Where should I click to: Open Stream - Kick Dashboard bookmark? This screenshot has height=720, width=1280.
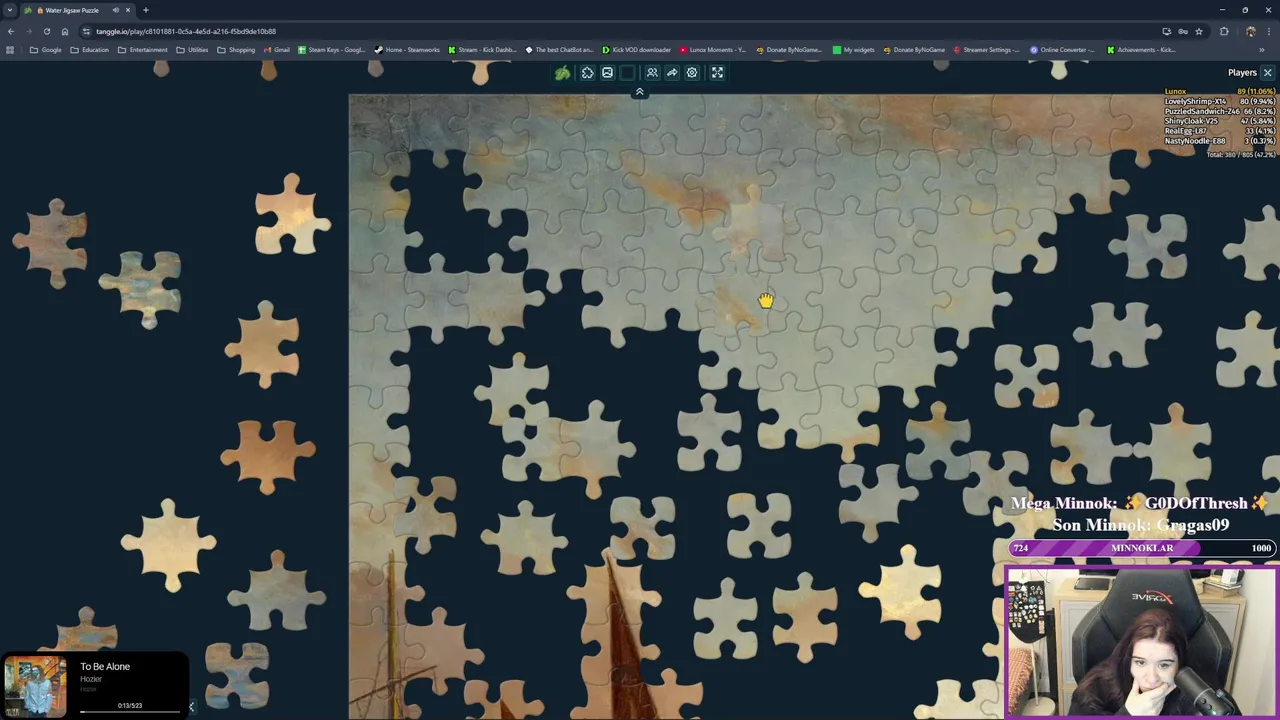click(483, 50)
